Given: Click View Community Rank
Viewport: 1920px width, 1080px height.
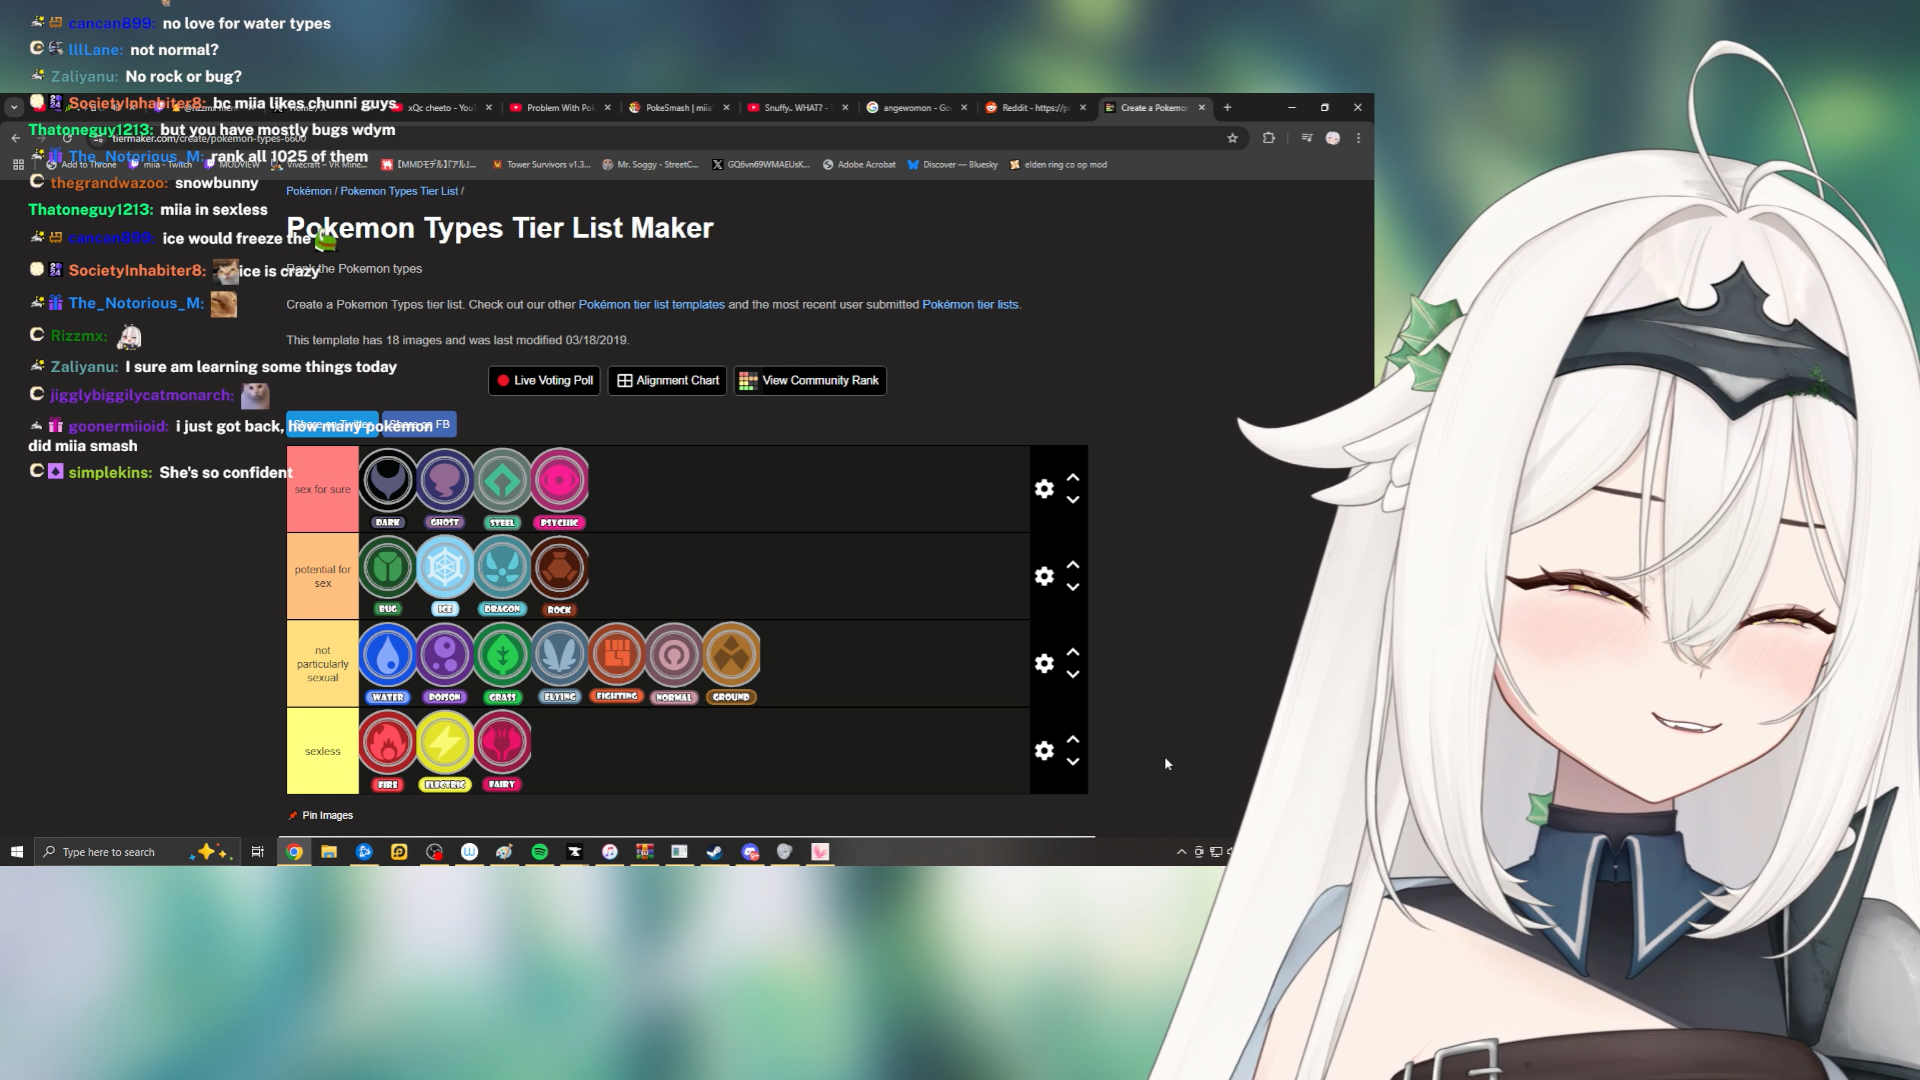Looking at the screenshot, I should [810, 380].
